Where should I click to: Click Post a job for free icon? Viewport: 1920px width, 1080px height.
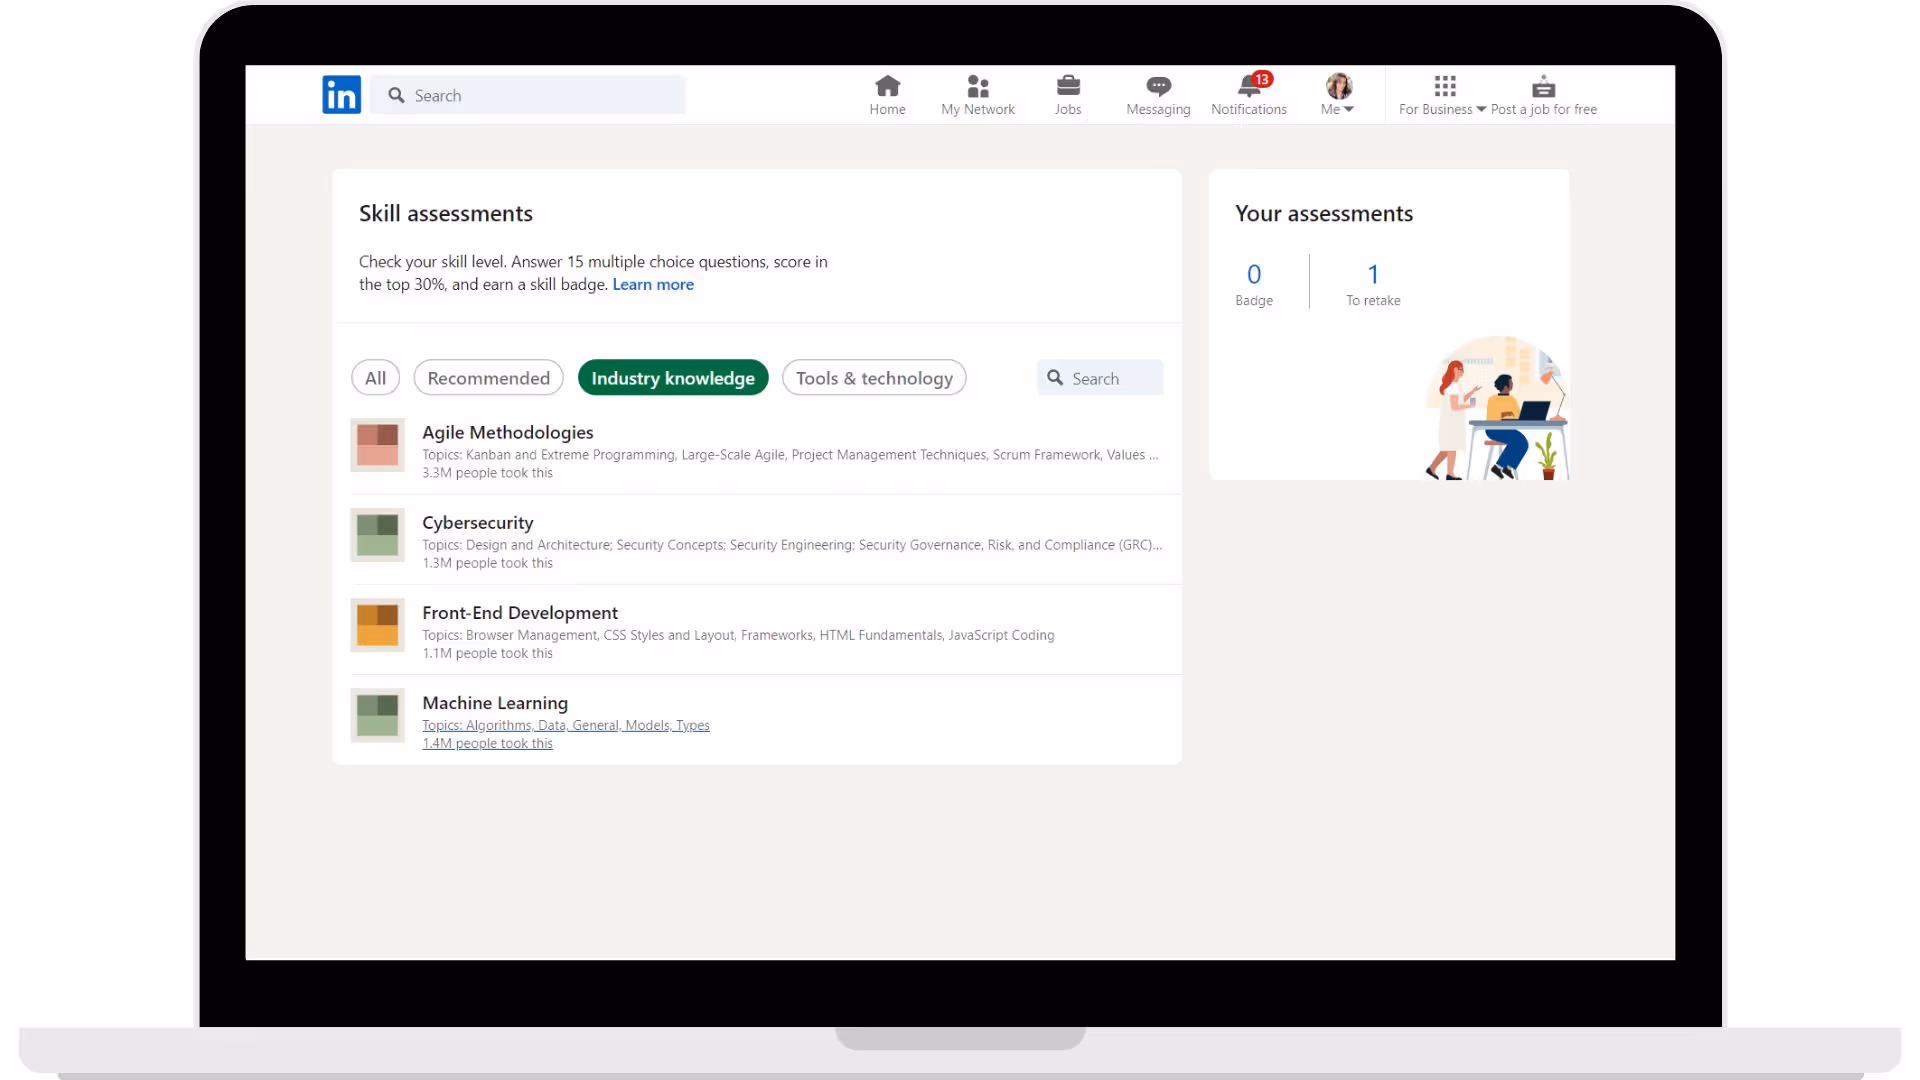pyautogui.click(x=1543, y=86)
